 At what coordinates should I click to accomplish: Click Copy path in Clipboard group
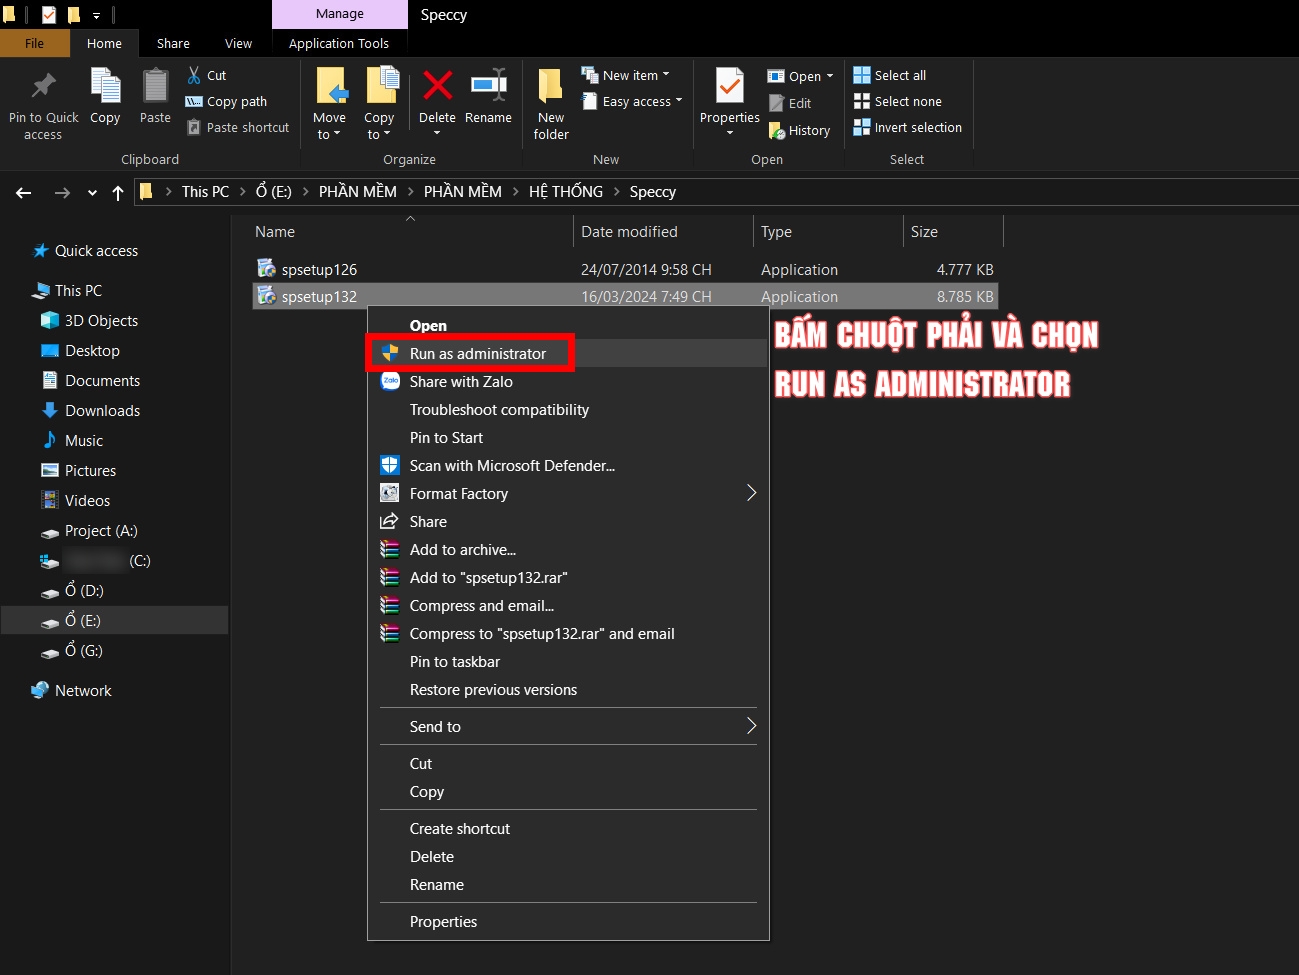[227, 101]
